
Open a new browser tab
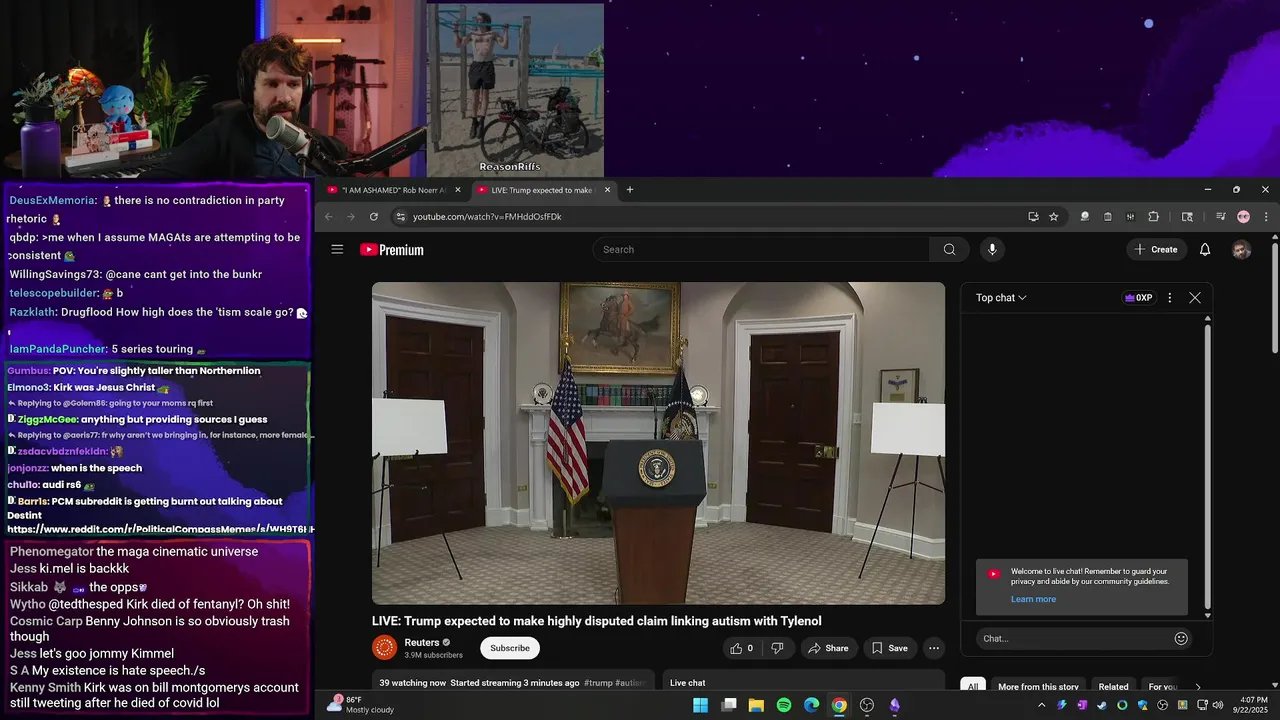630,190
